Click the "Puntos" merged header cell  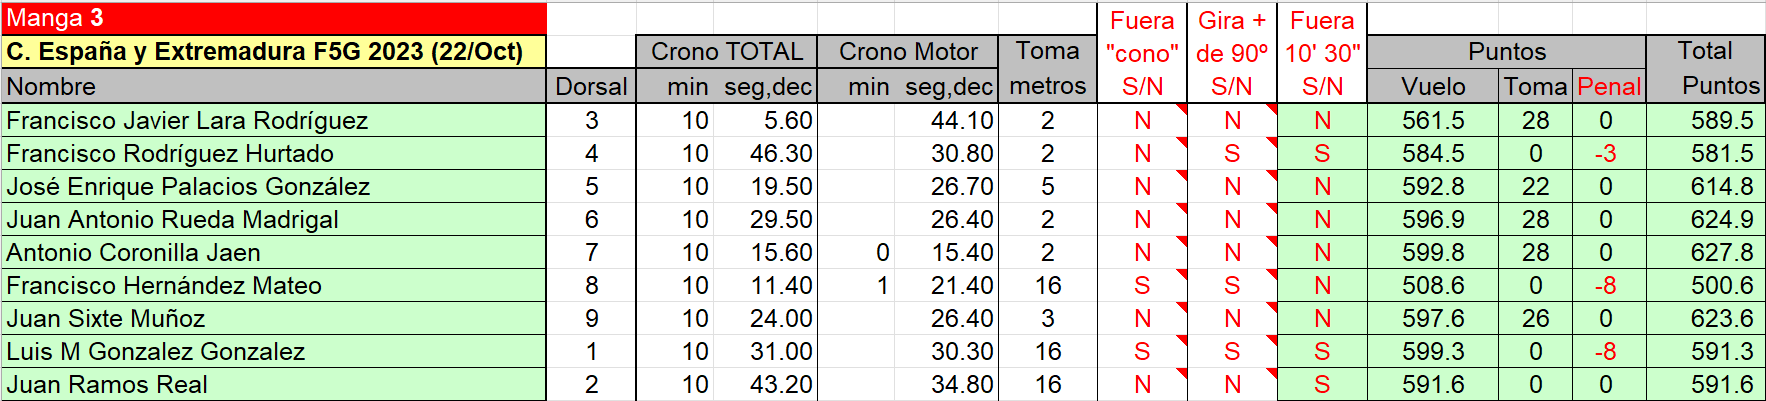[1506, 52]
